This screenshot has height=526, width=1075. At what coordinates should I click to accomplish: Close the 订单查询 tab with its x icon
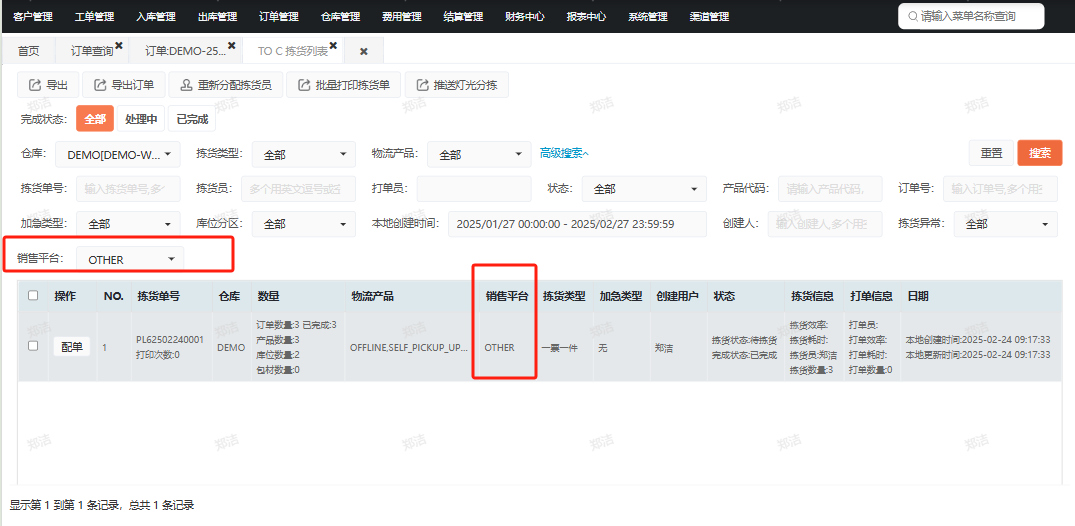point(119,45)
